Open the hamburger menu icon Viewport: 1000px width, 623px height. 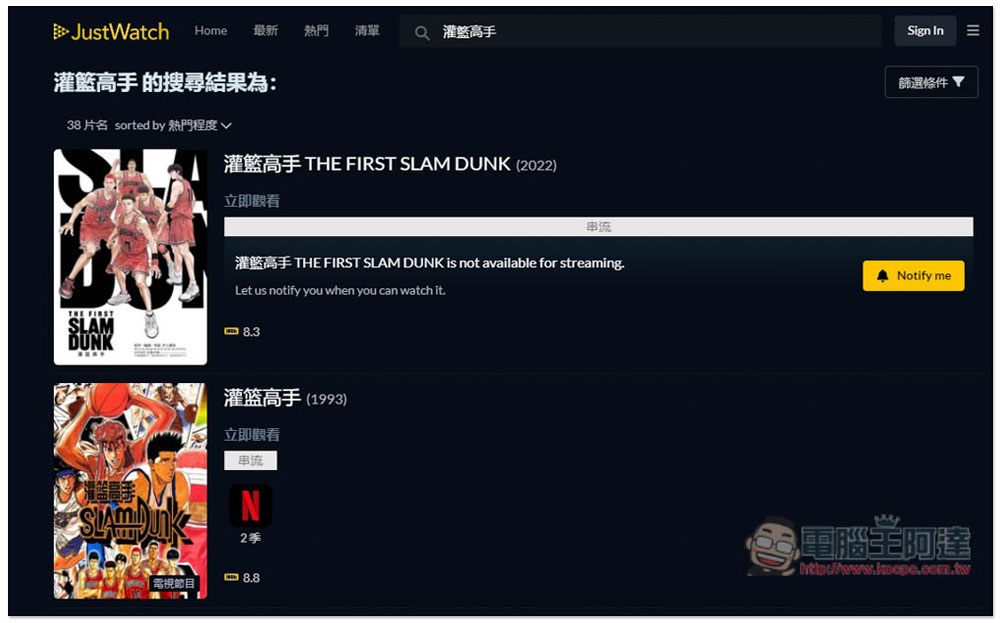973,31
